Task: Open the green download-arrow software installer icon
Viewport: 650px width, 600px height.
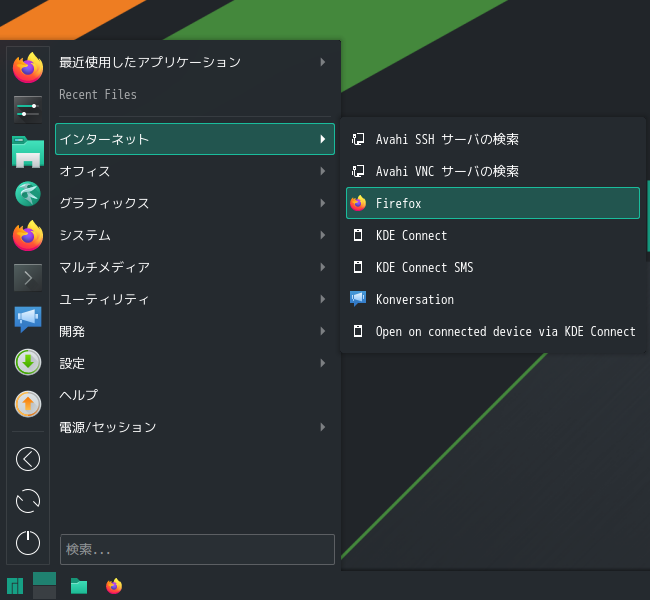Action: pyautogui.click(x=28, y=362)
